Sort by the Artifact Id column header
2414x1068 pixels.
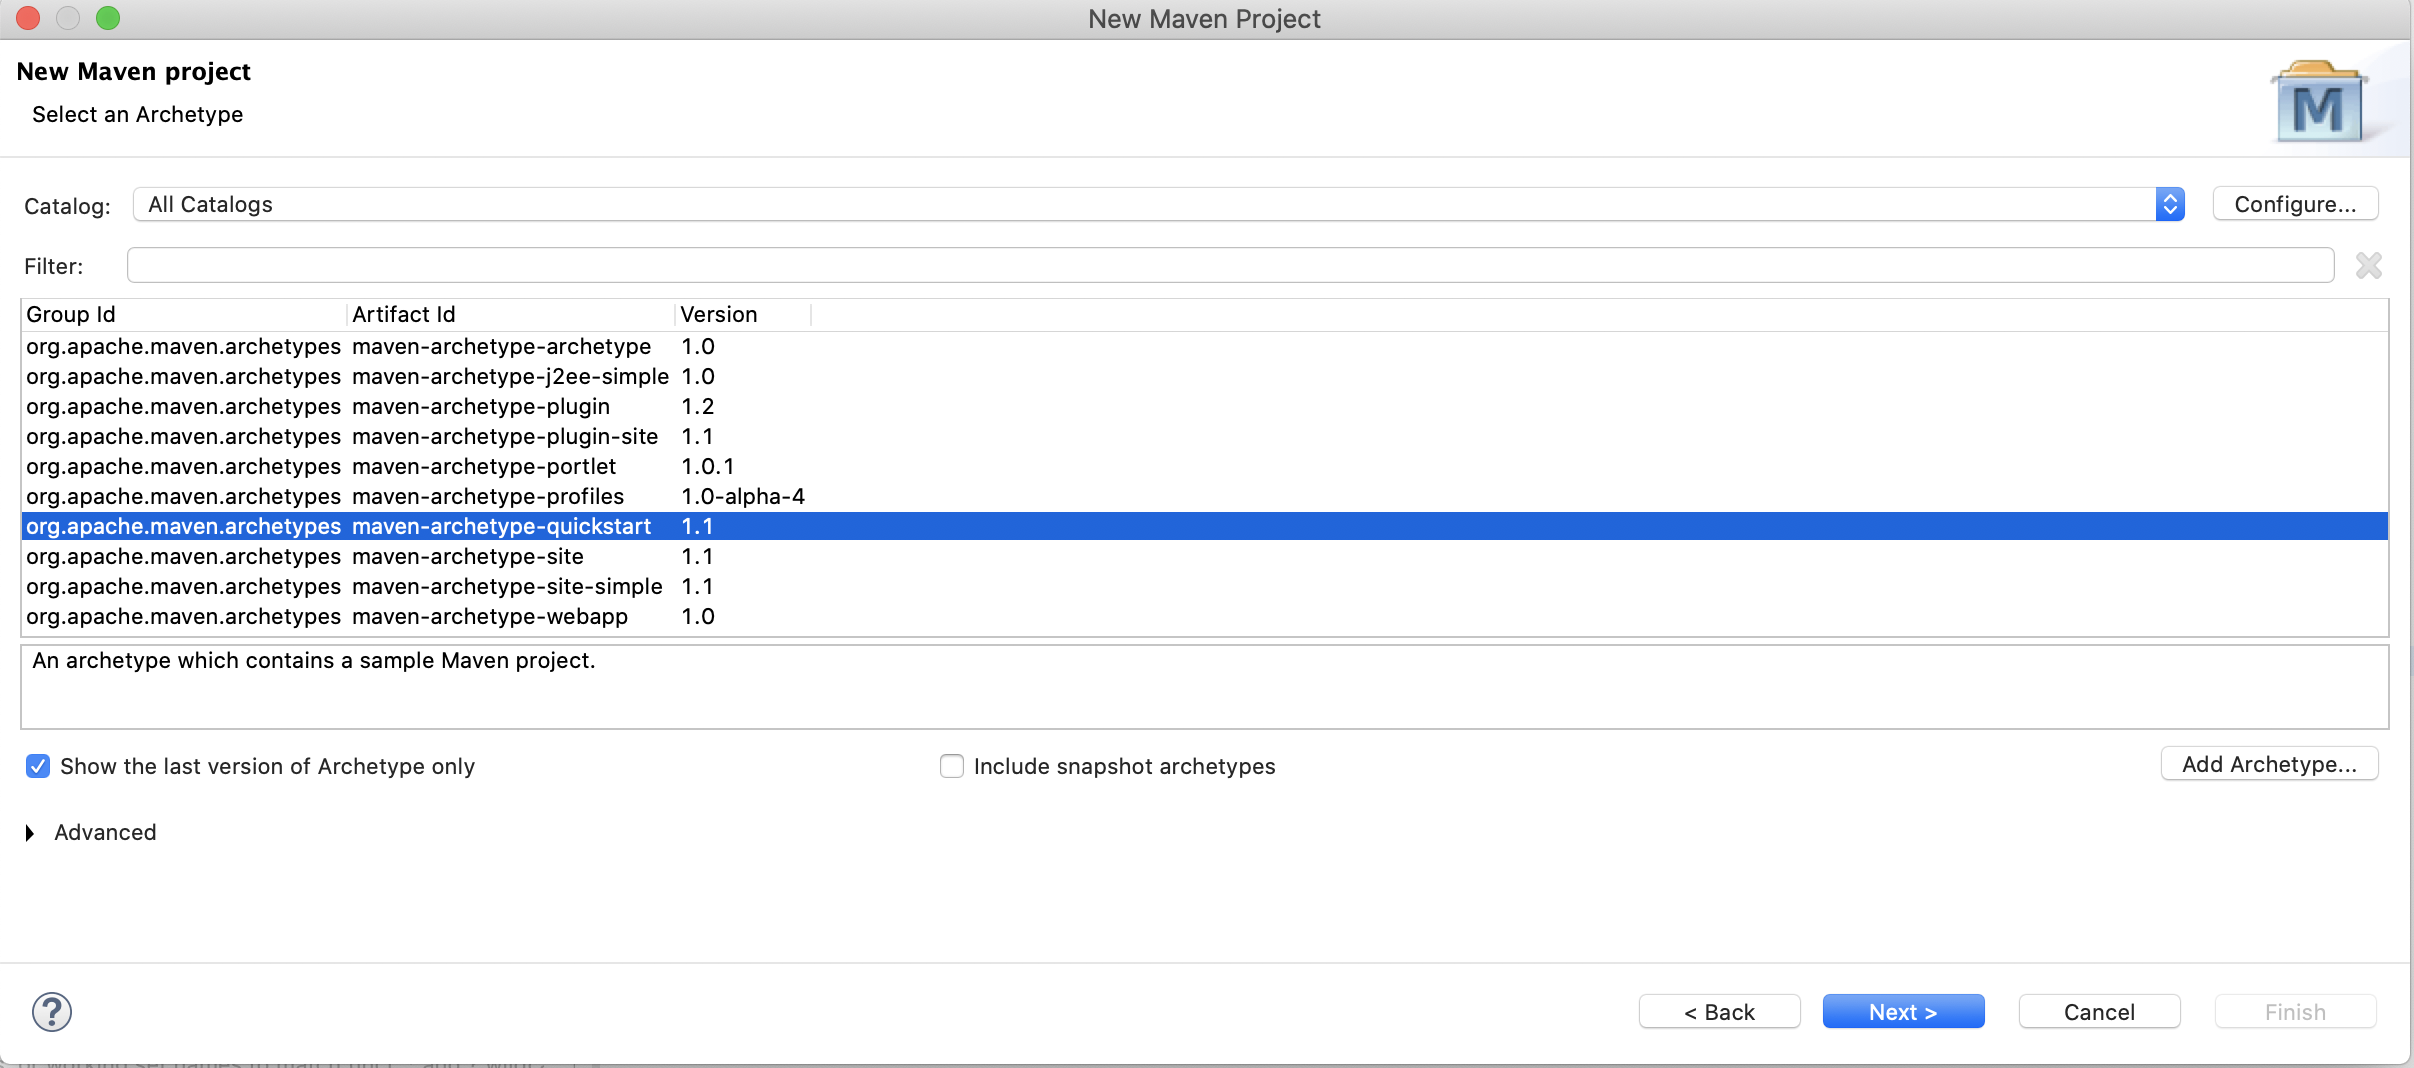[x=510, y=315]
